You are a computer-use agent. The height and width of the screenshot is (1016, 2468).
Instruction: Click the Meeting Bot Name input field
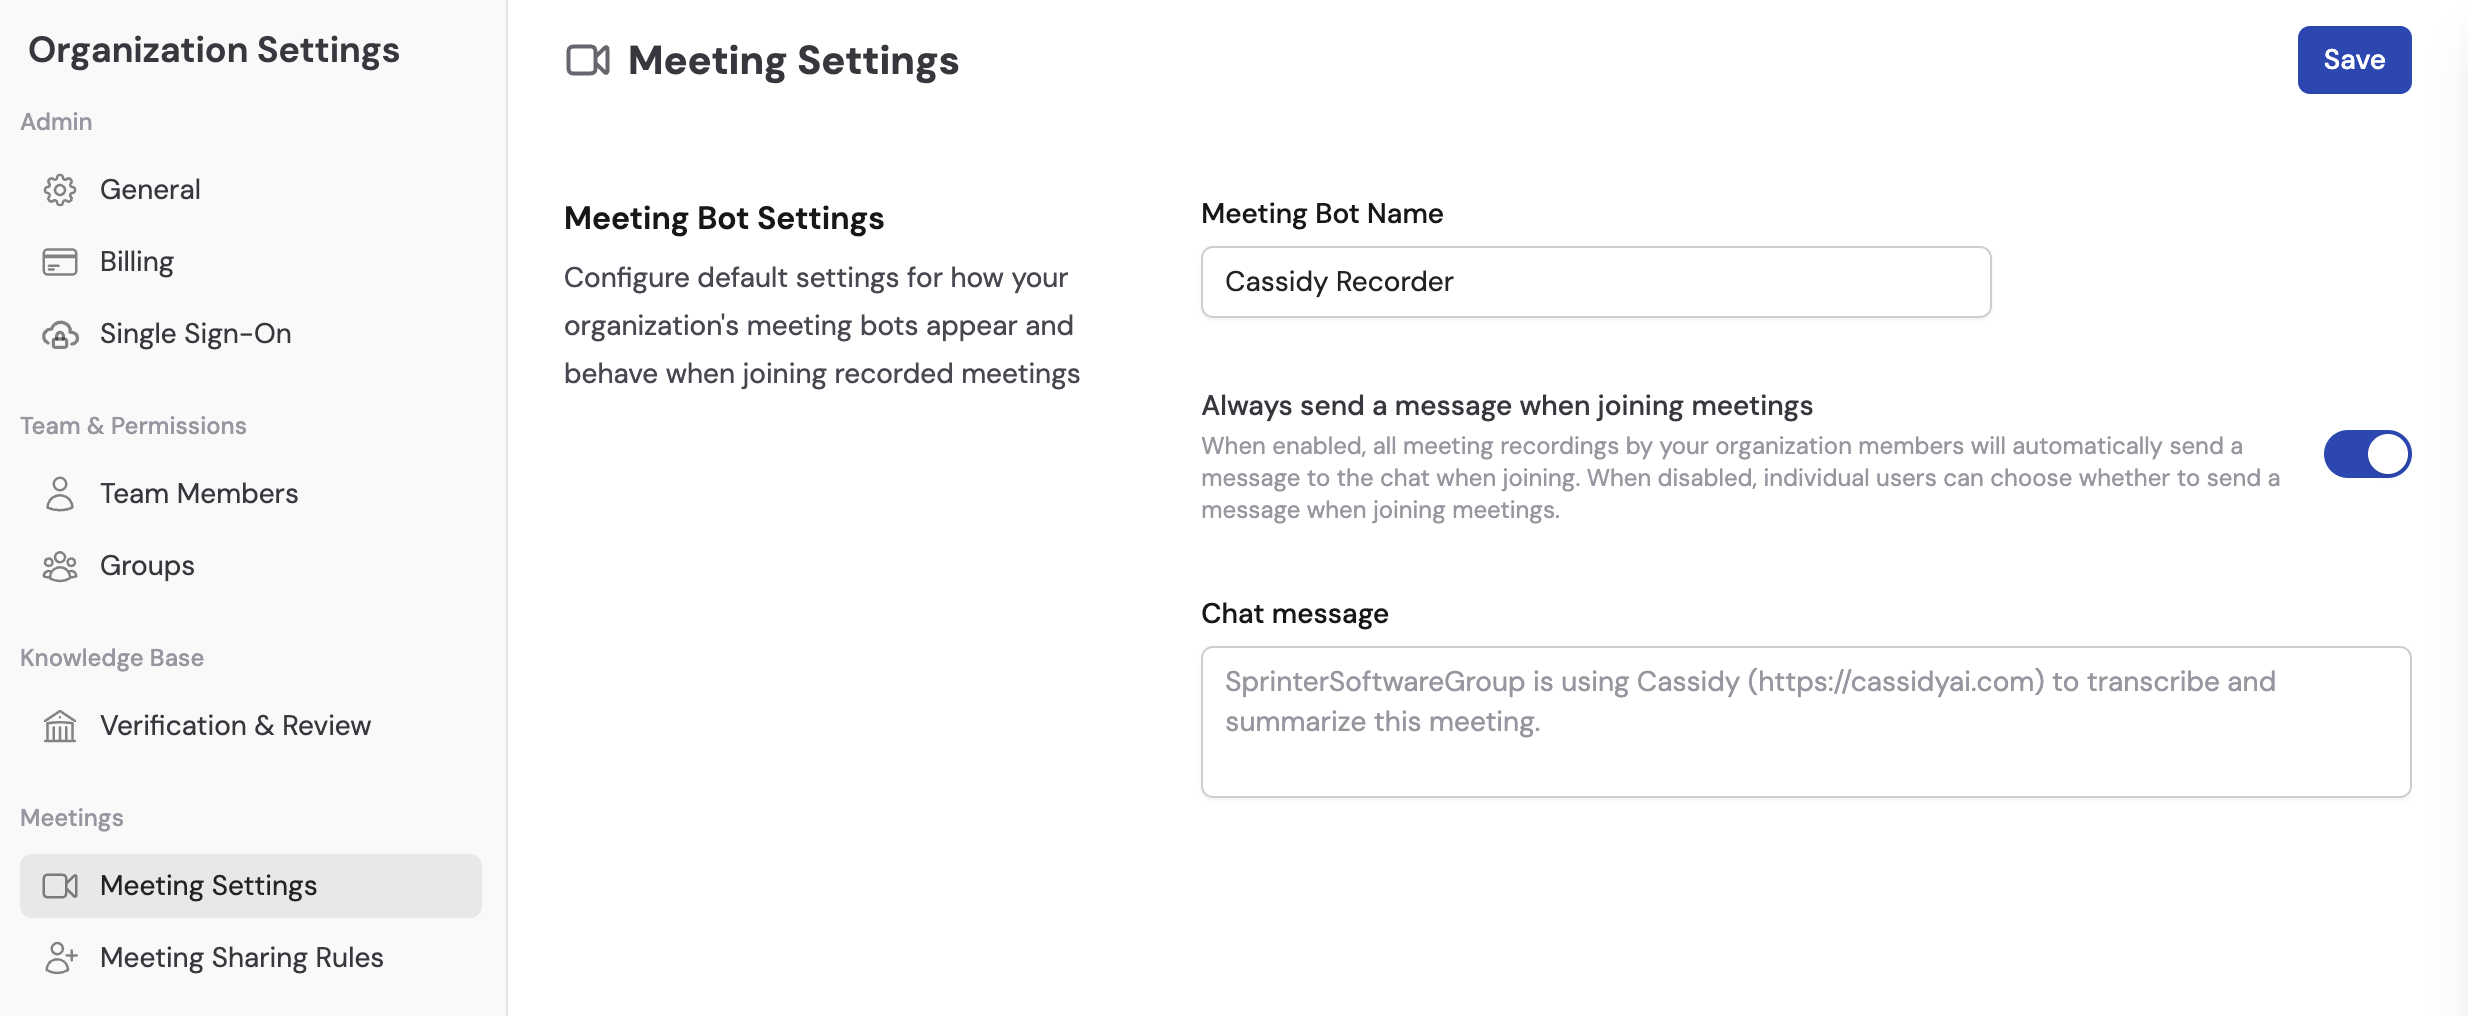[x=1595, y=281]
